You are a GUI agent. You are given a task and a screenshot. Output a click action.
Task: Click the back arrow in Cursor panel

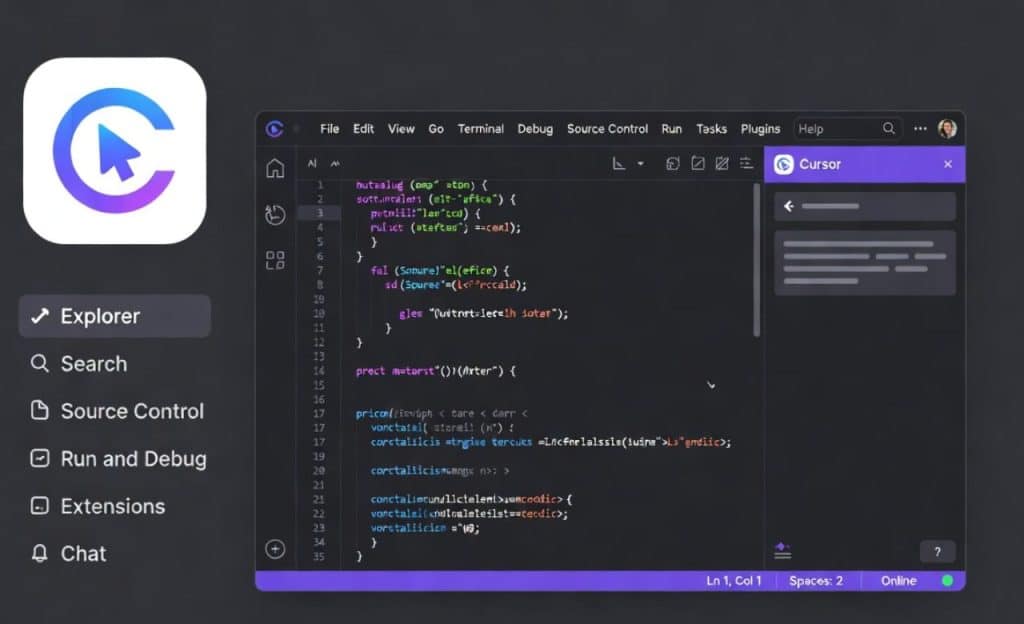click(x=789, y=206)
